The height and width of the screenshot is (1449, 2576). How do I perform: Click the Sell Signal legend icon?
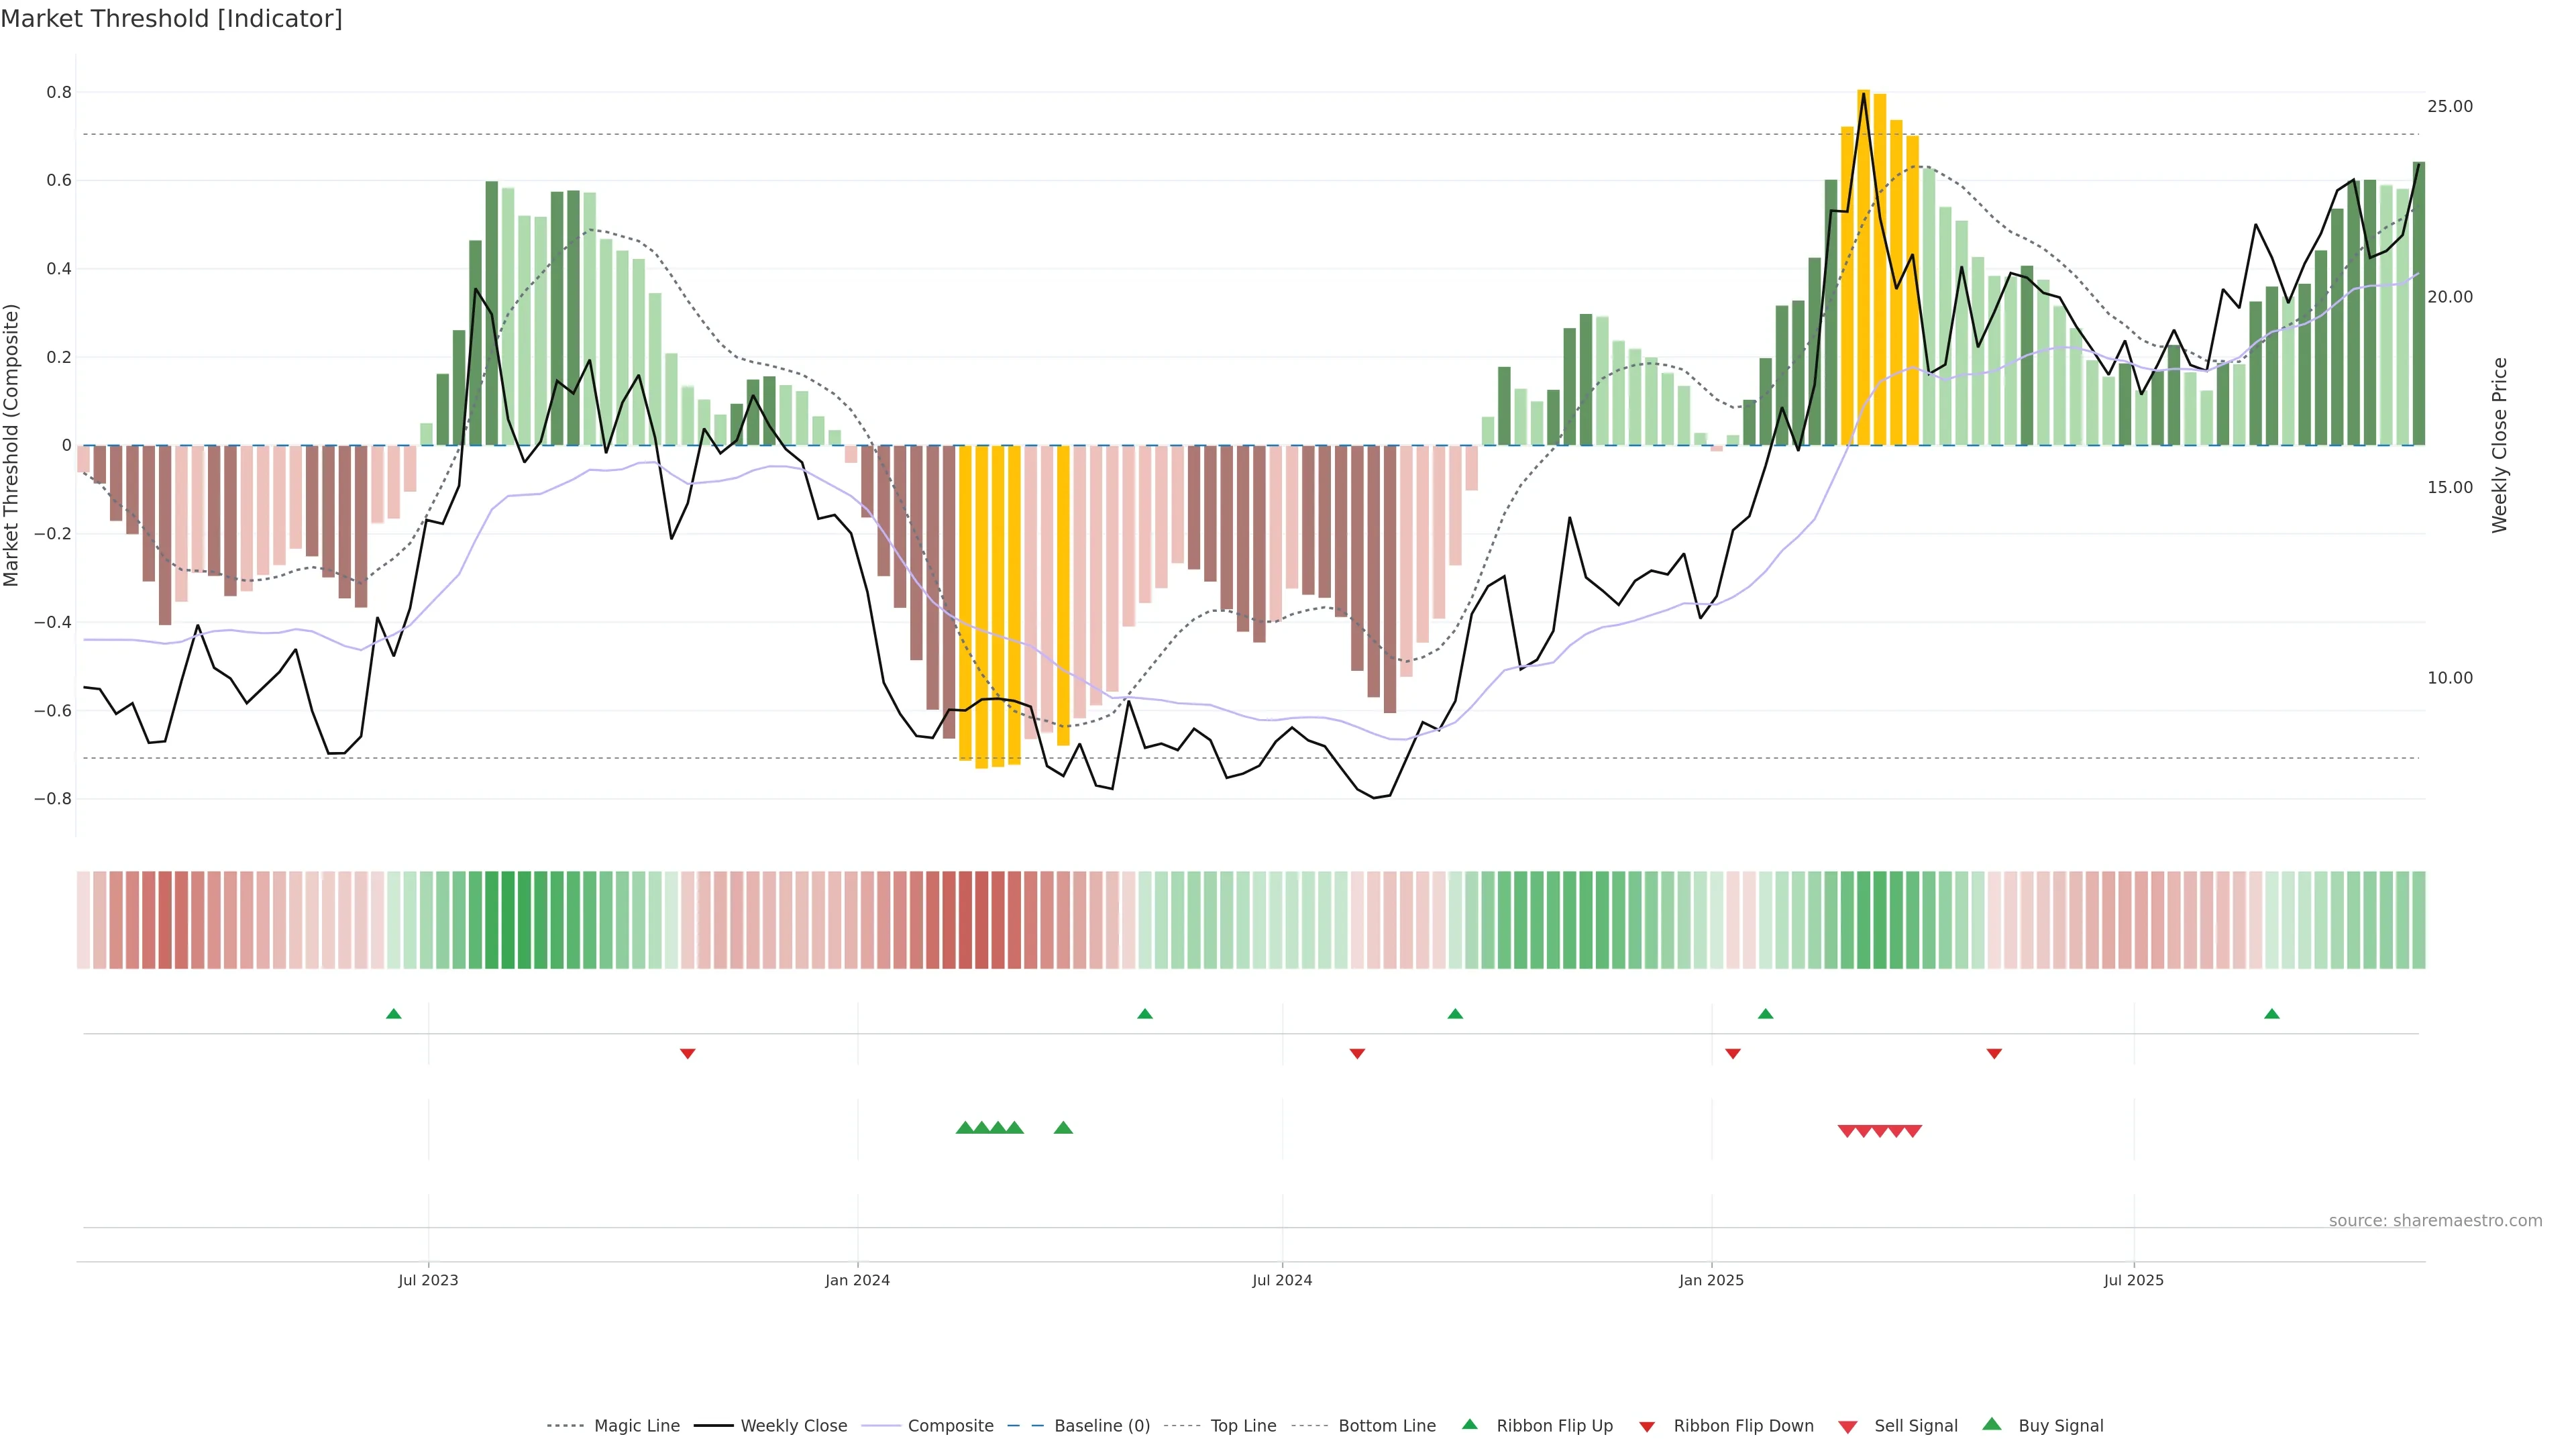pos(1847,1427)
